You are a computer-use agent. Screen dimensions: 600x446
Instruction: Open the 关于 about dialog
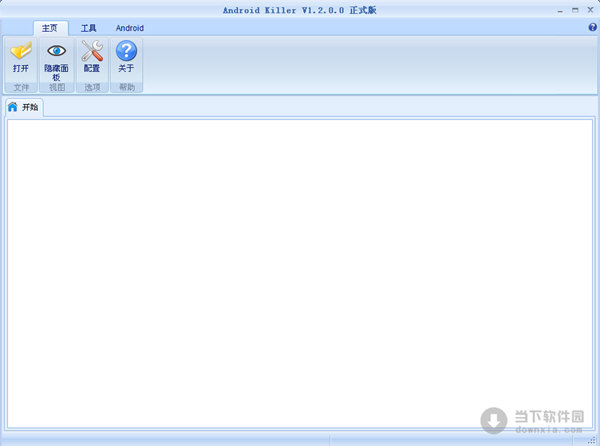point(126,59)
